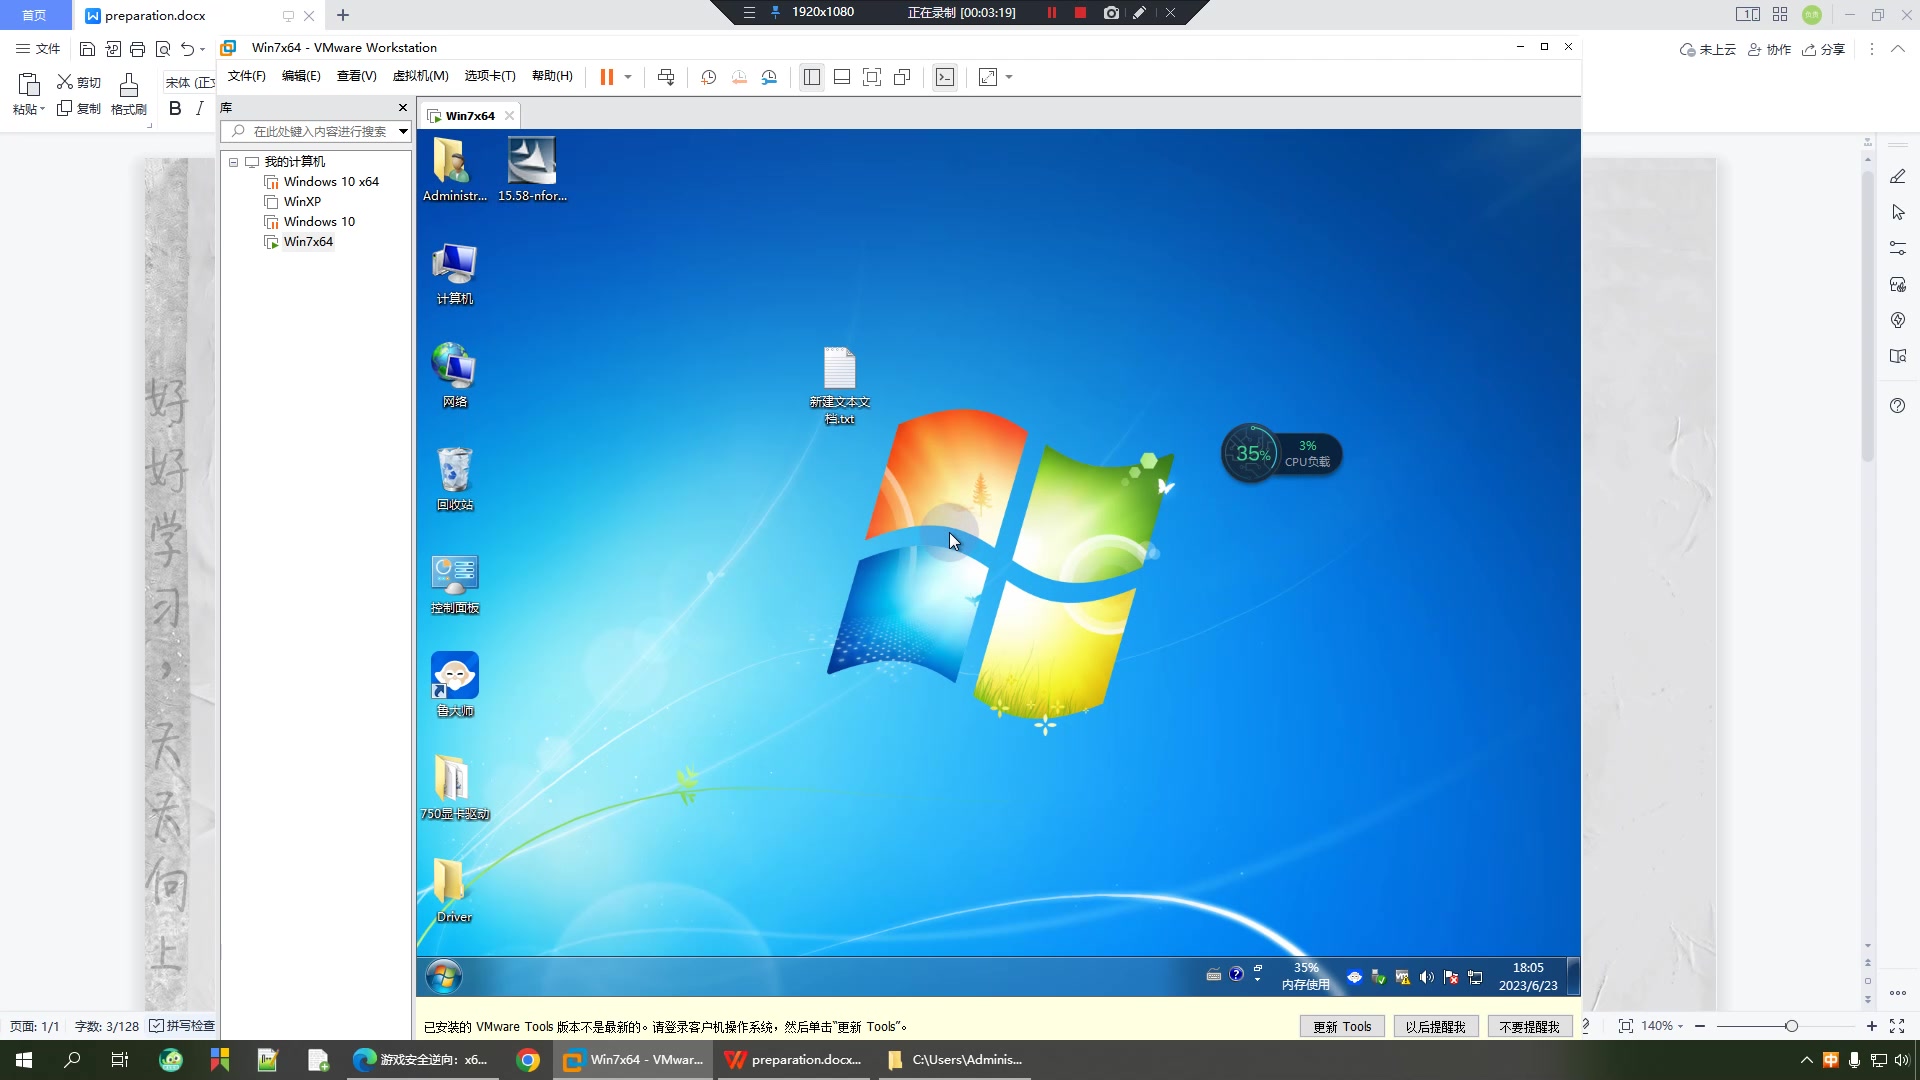Image resolution: width=1920 pixels, height=1080 pixels.
Task: Select the 新建文本文档.txt file
Action: [x=840, y=386]
